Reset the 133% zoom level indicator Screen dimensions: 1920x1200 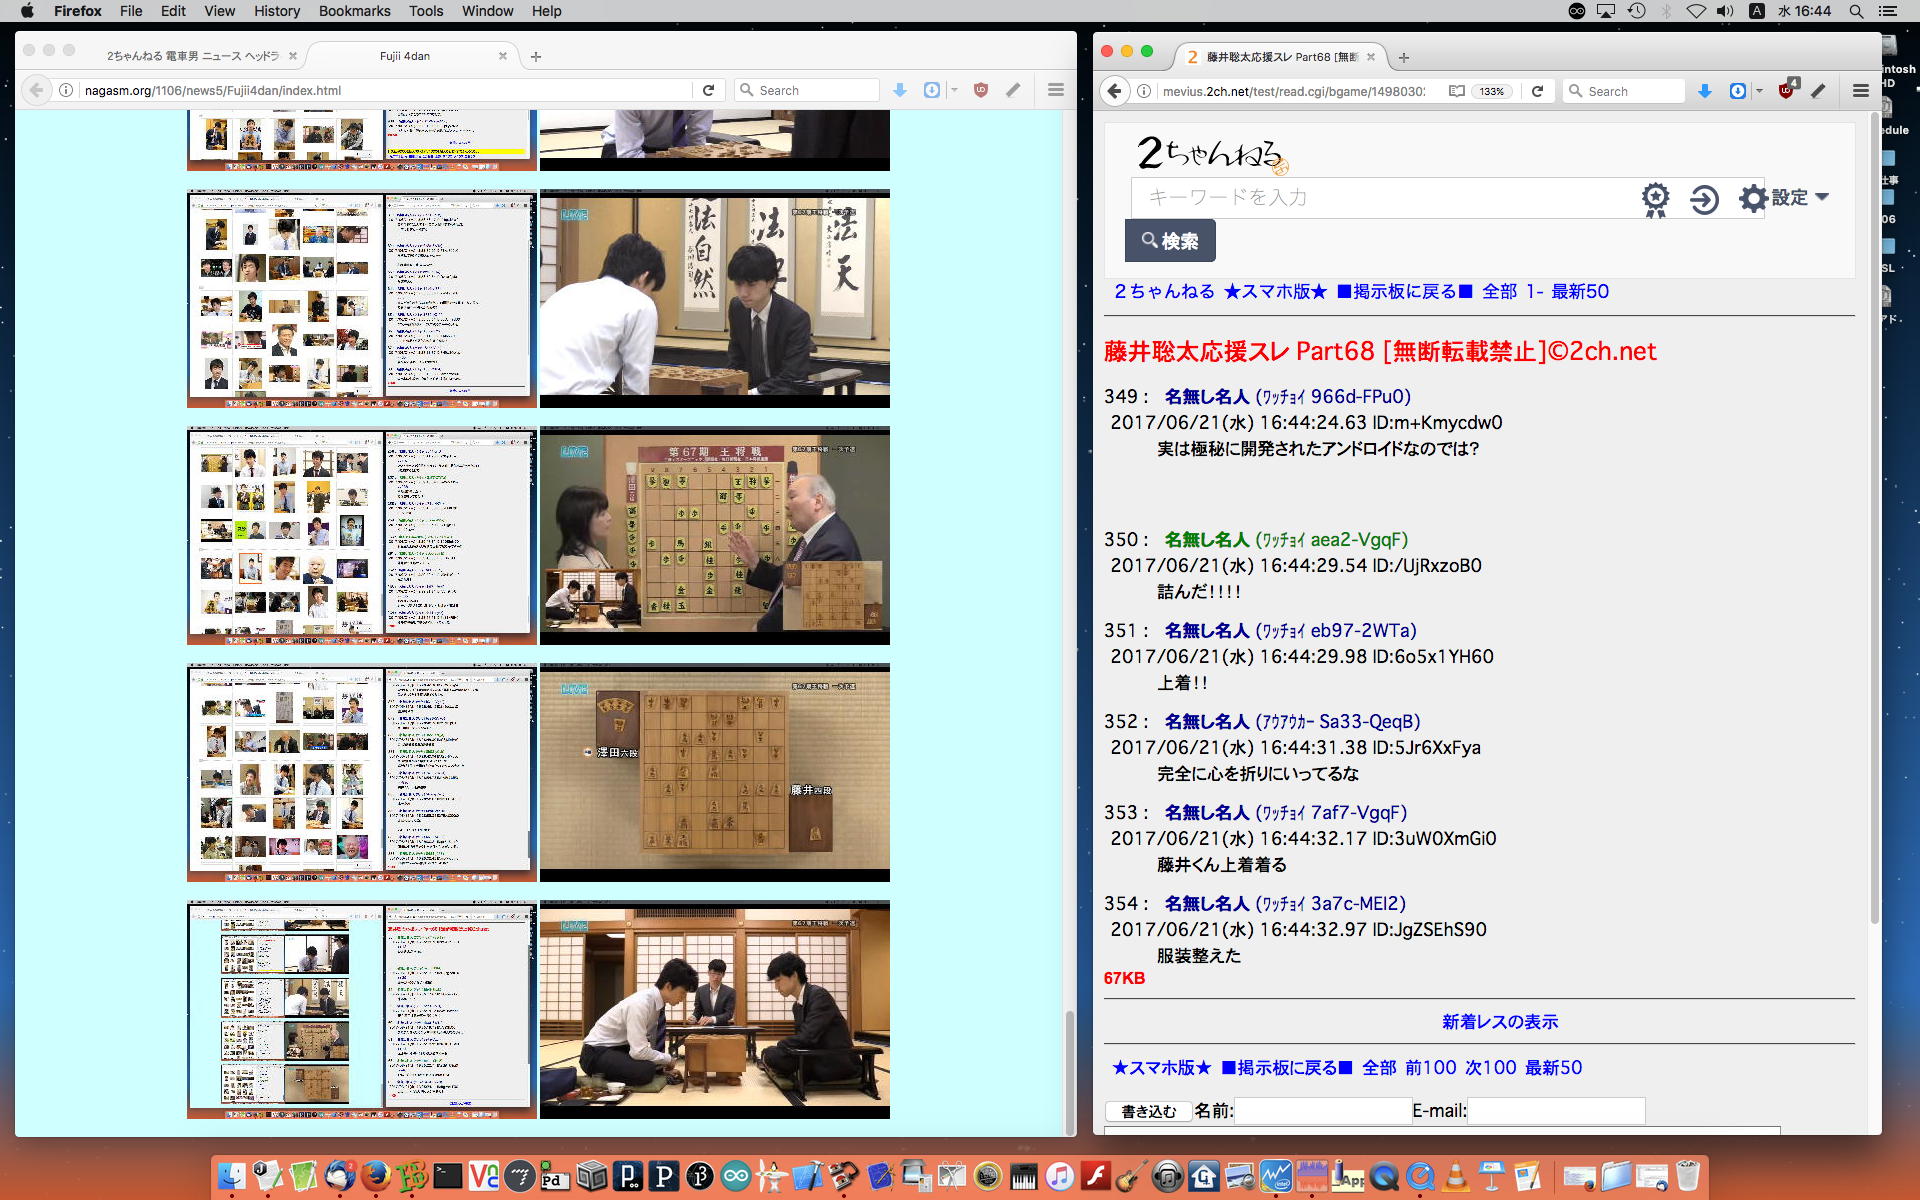[1492, 91]
